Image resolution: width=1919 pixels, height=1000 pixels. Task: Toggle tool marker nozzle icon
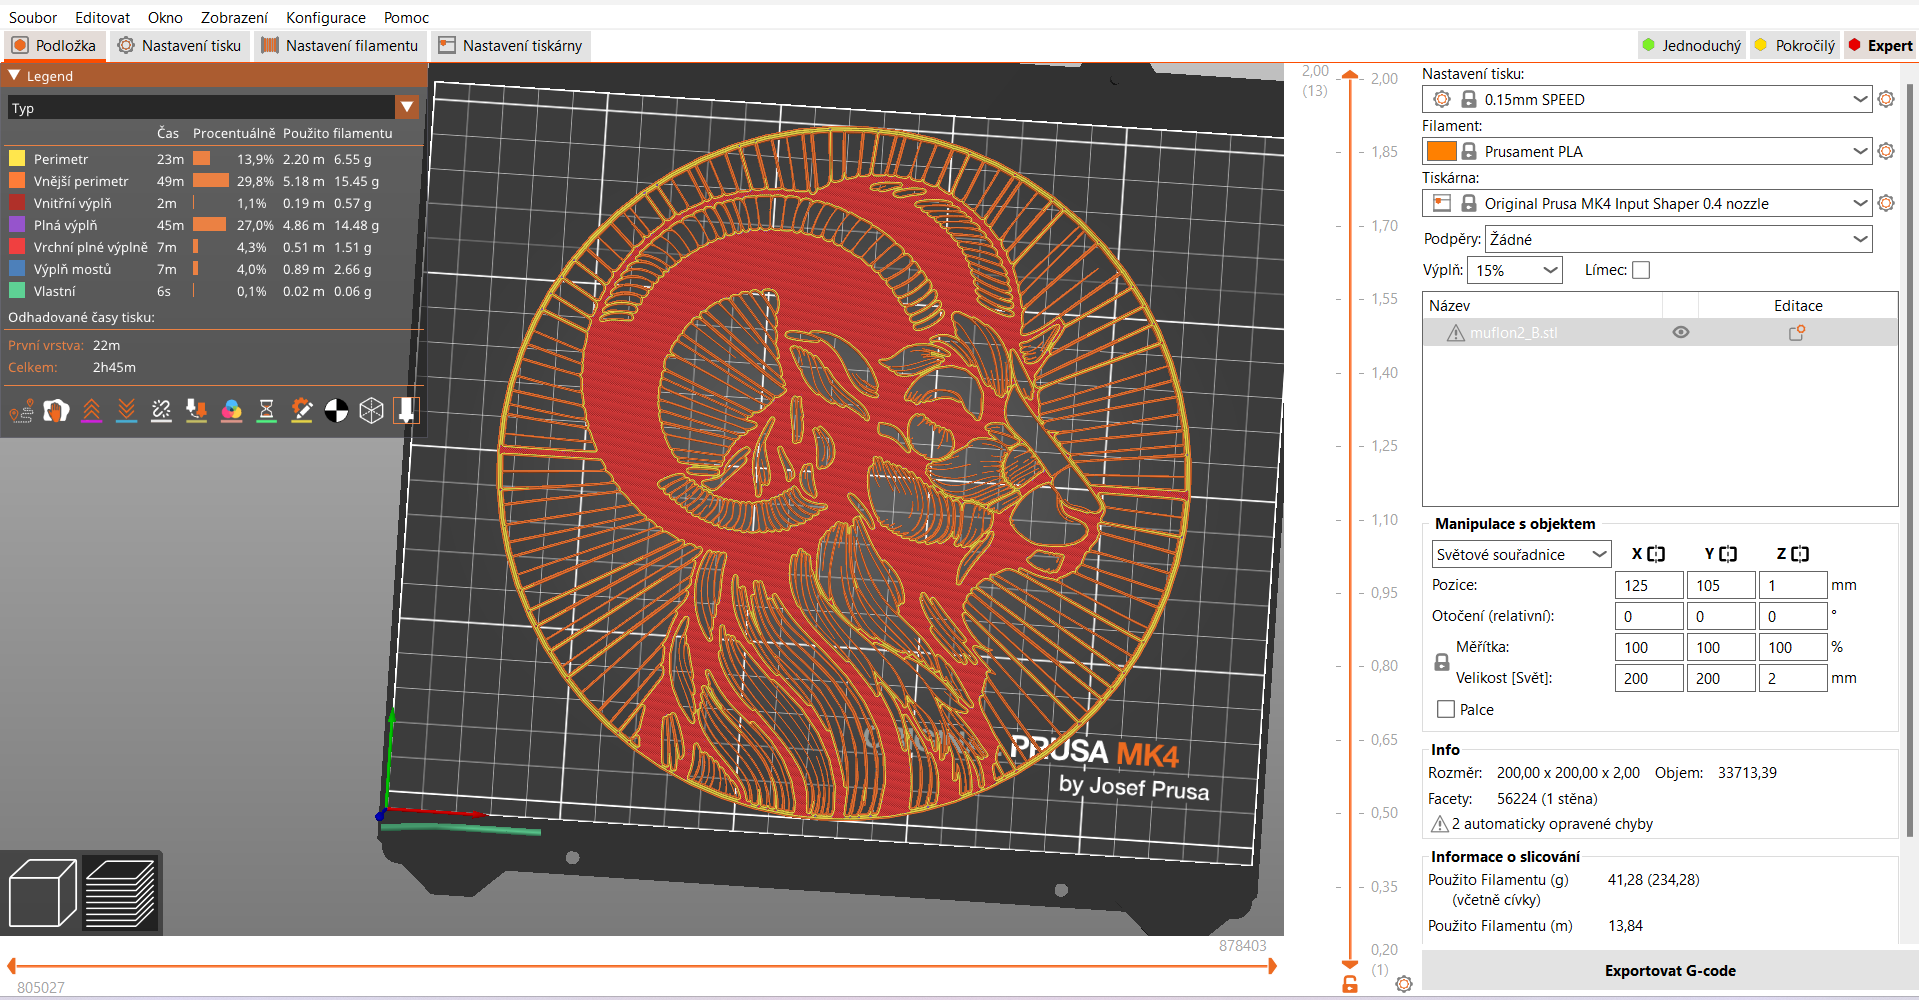point(406,410)
